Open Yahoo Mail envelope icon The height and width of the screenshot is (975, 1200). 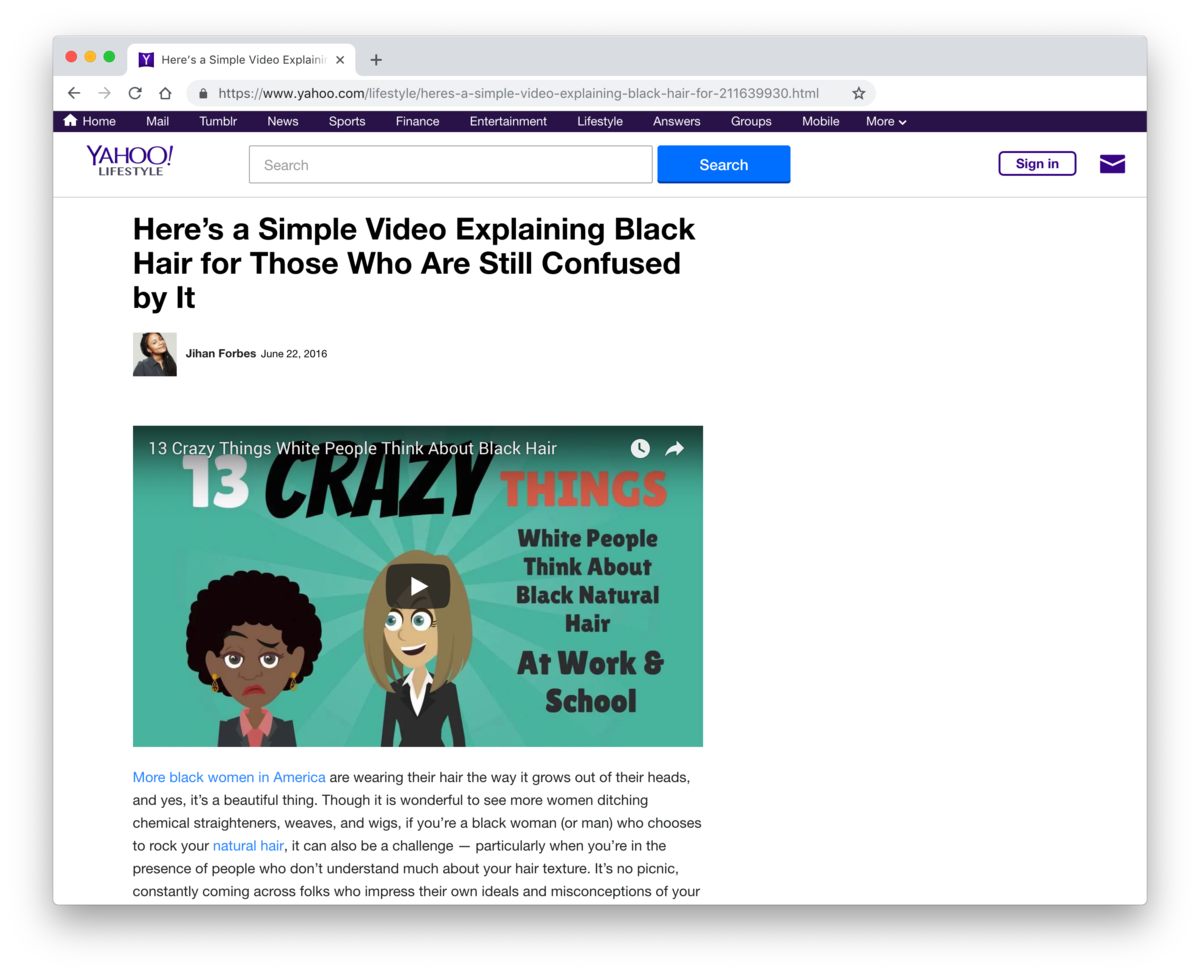pyautogui.click(x=1112, y=164)
